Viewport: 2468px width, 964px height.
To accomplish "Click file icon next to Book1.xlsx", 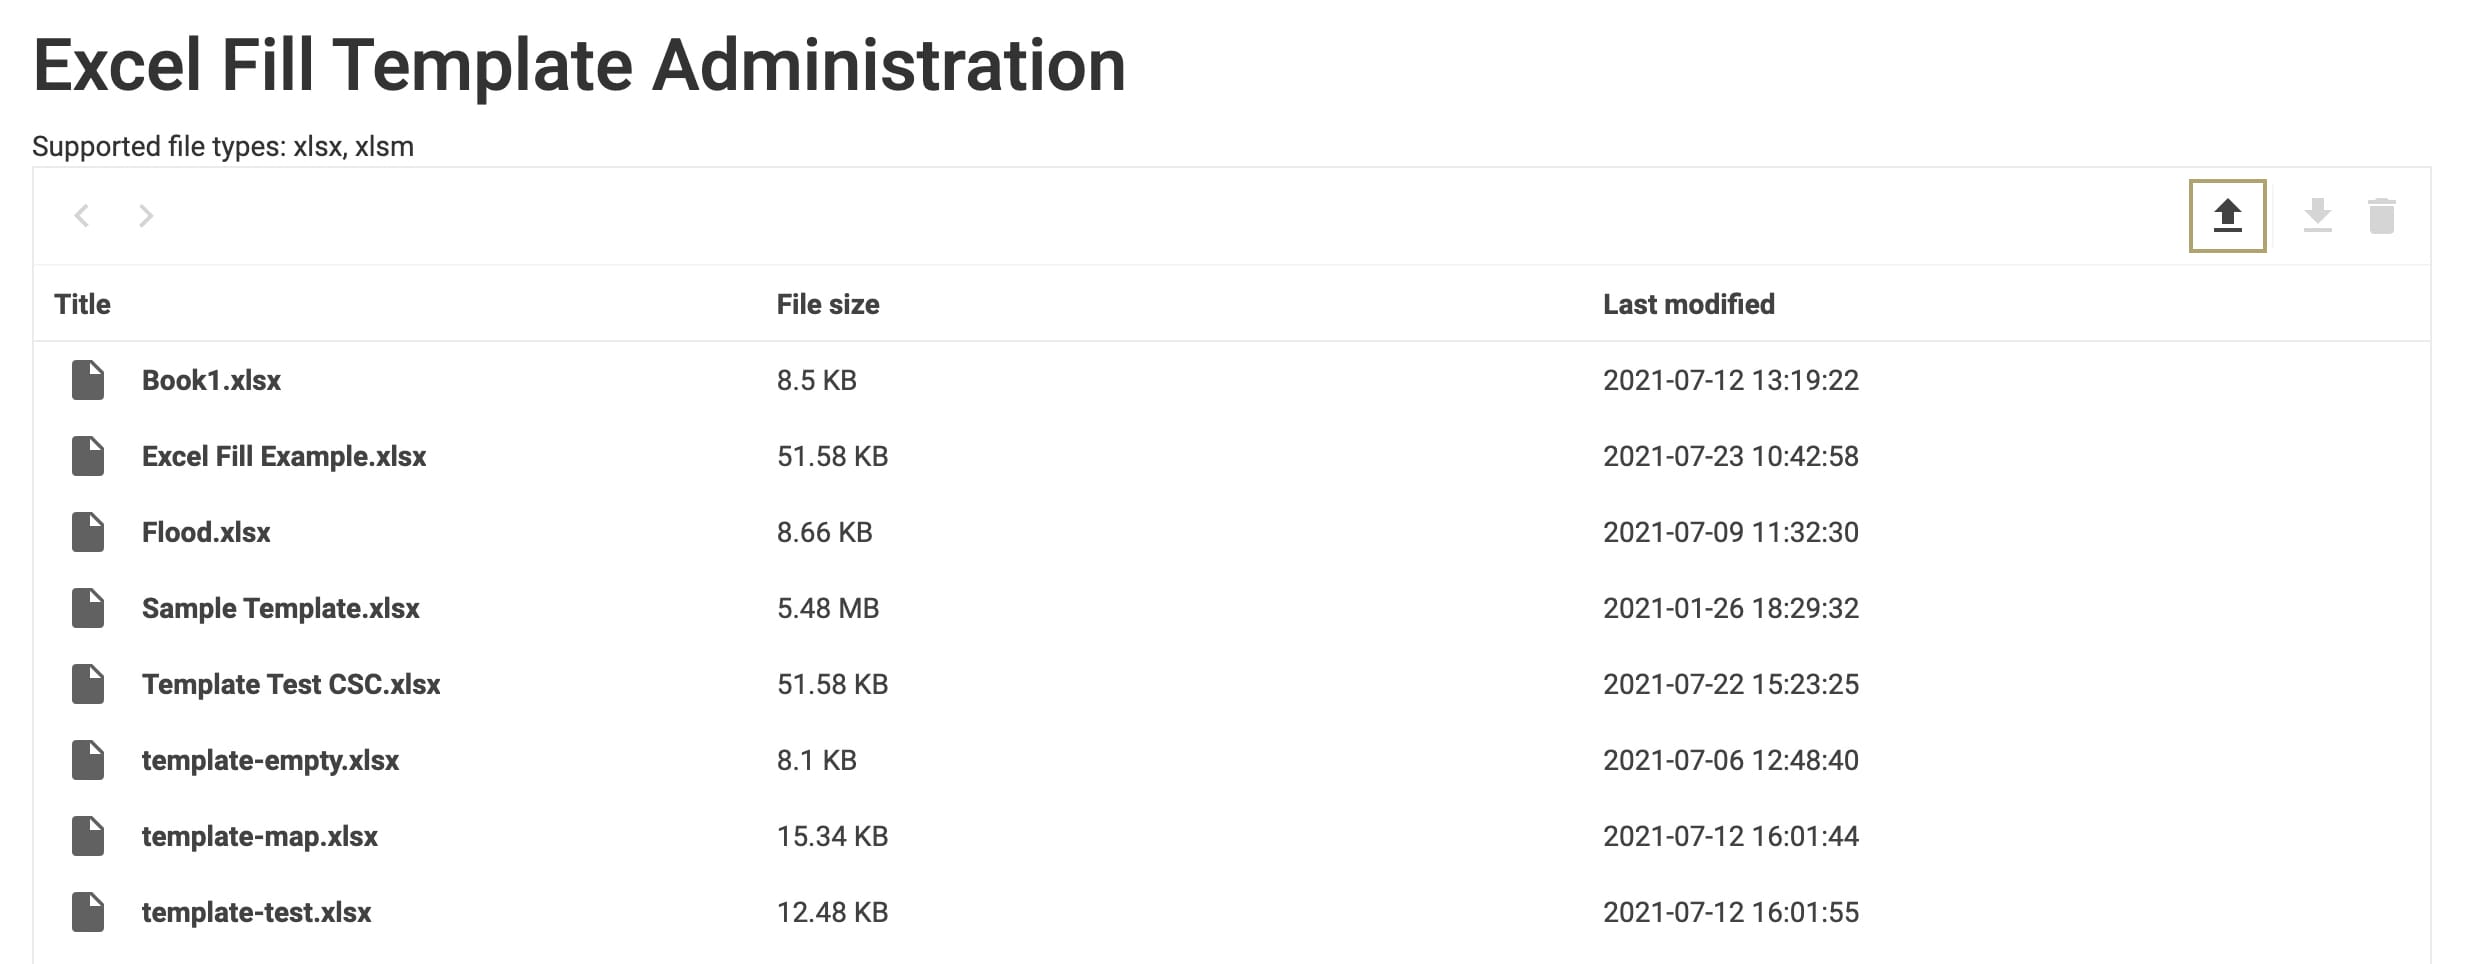I will tap(88, 380).
